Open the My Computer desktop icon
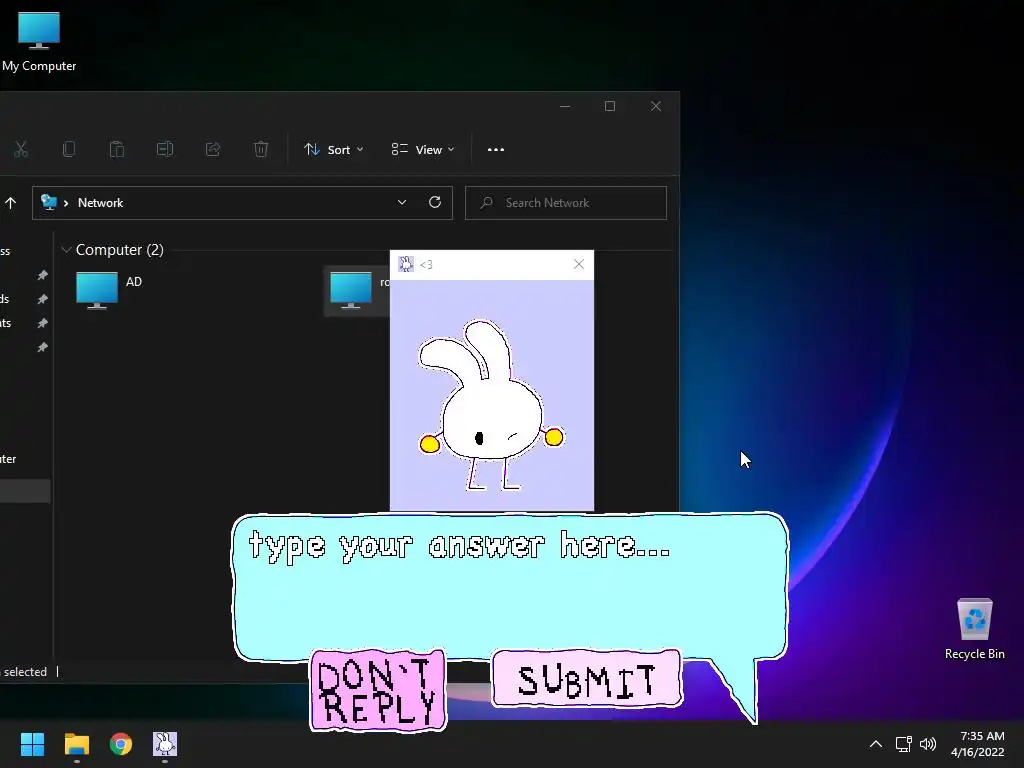The image size is (1024, 768). [x=39, y=42]
